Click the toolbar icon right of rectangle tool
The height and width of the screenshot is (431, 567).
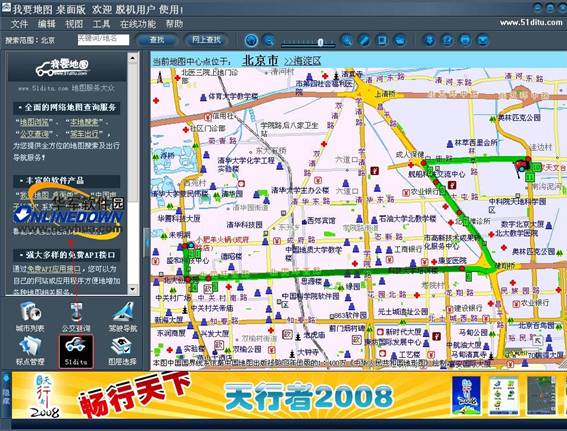[x=400, y=40]
